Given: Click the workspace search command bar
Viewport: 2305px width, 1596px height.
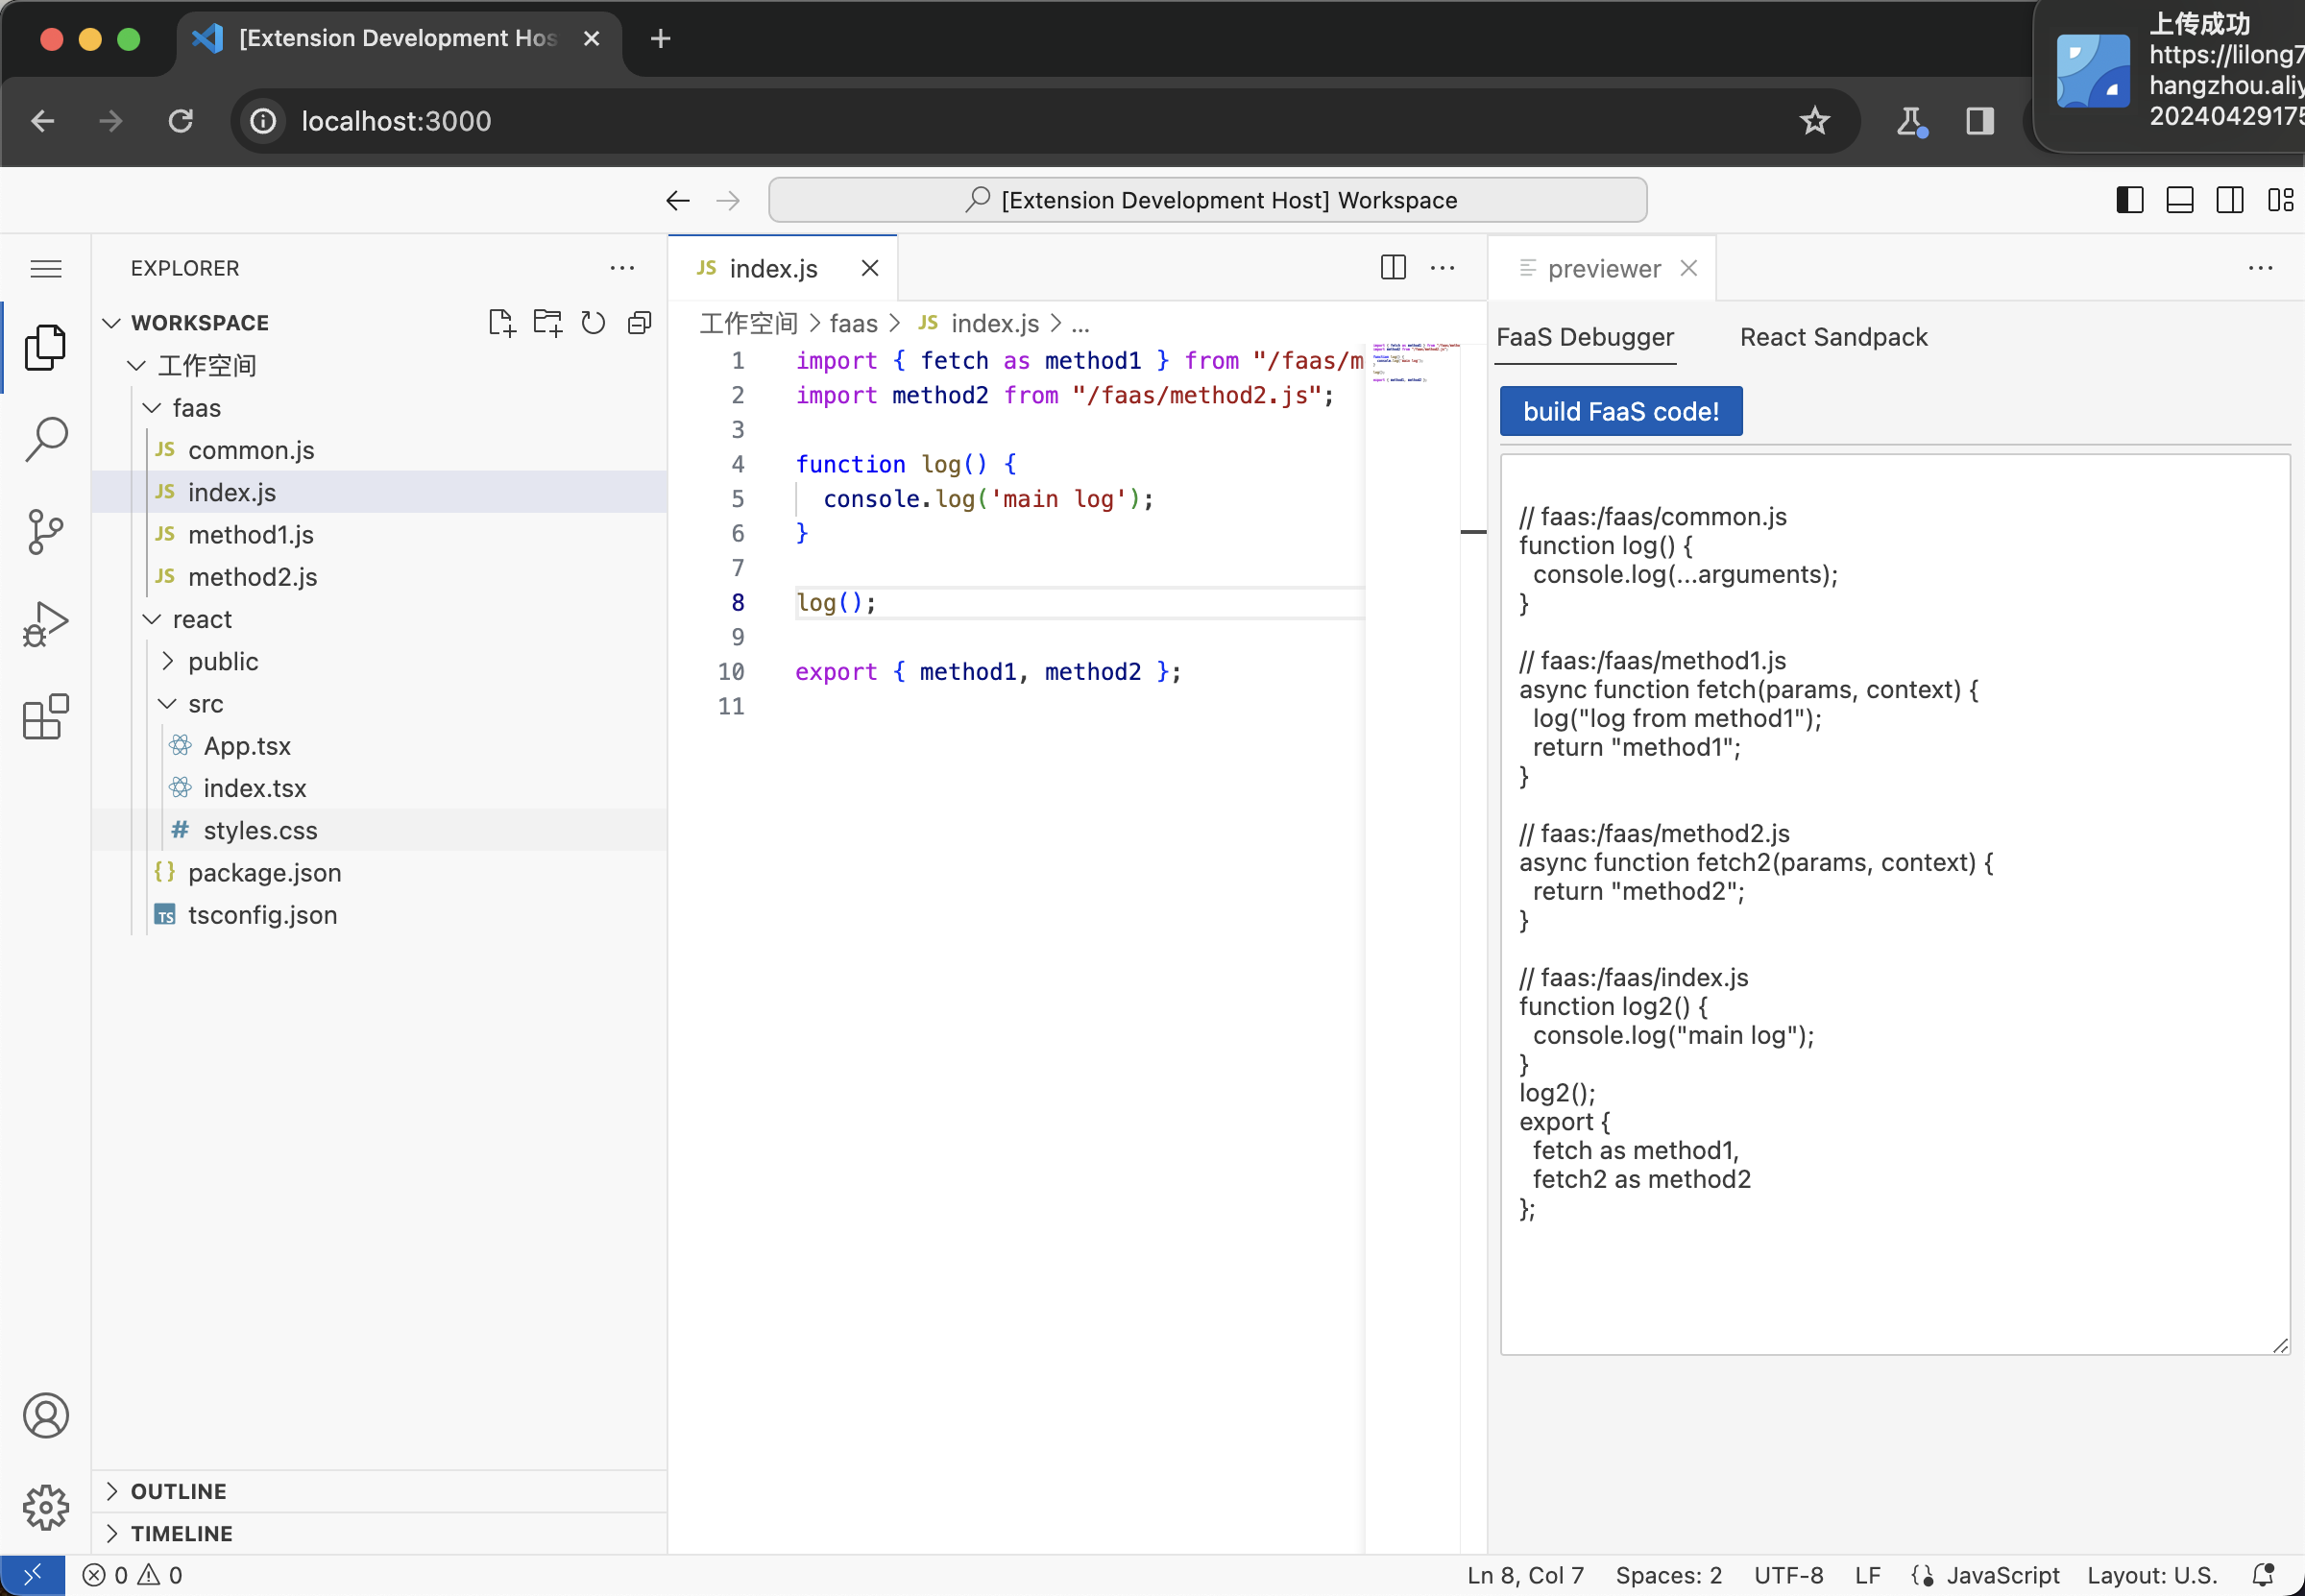Looking at the screenshot, I should coord(1207,200).
